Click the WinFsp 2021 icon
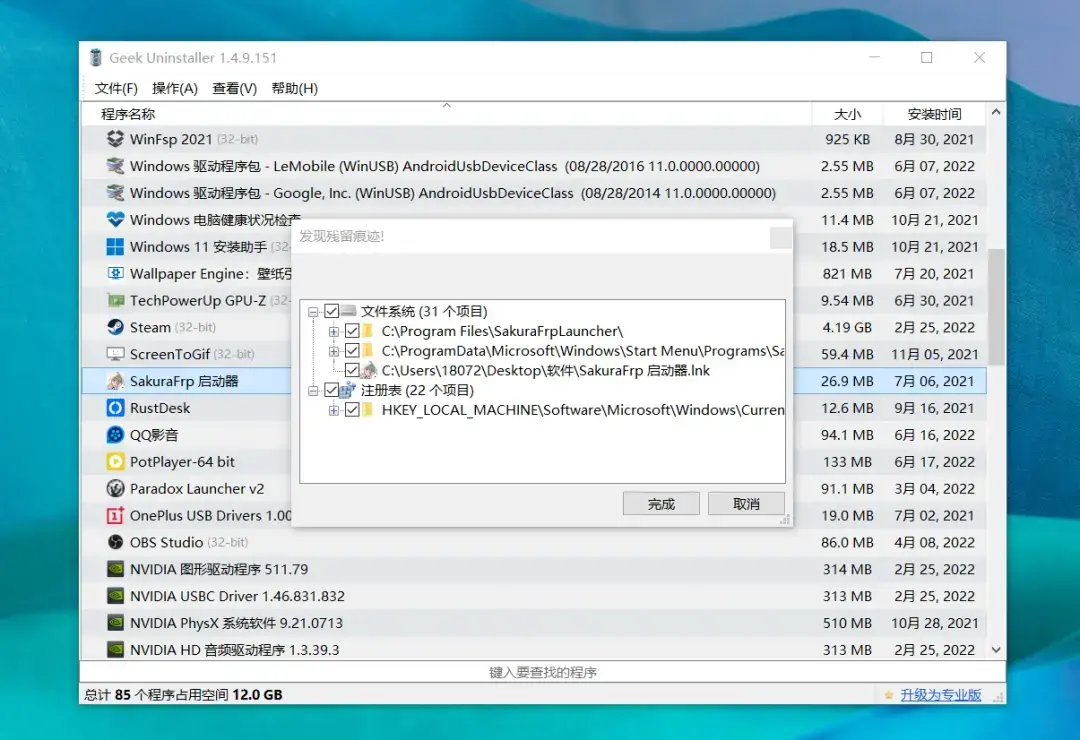 click(x=115, y=139)
